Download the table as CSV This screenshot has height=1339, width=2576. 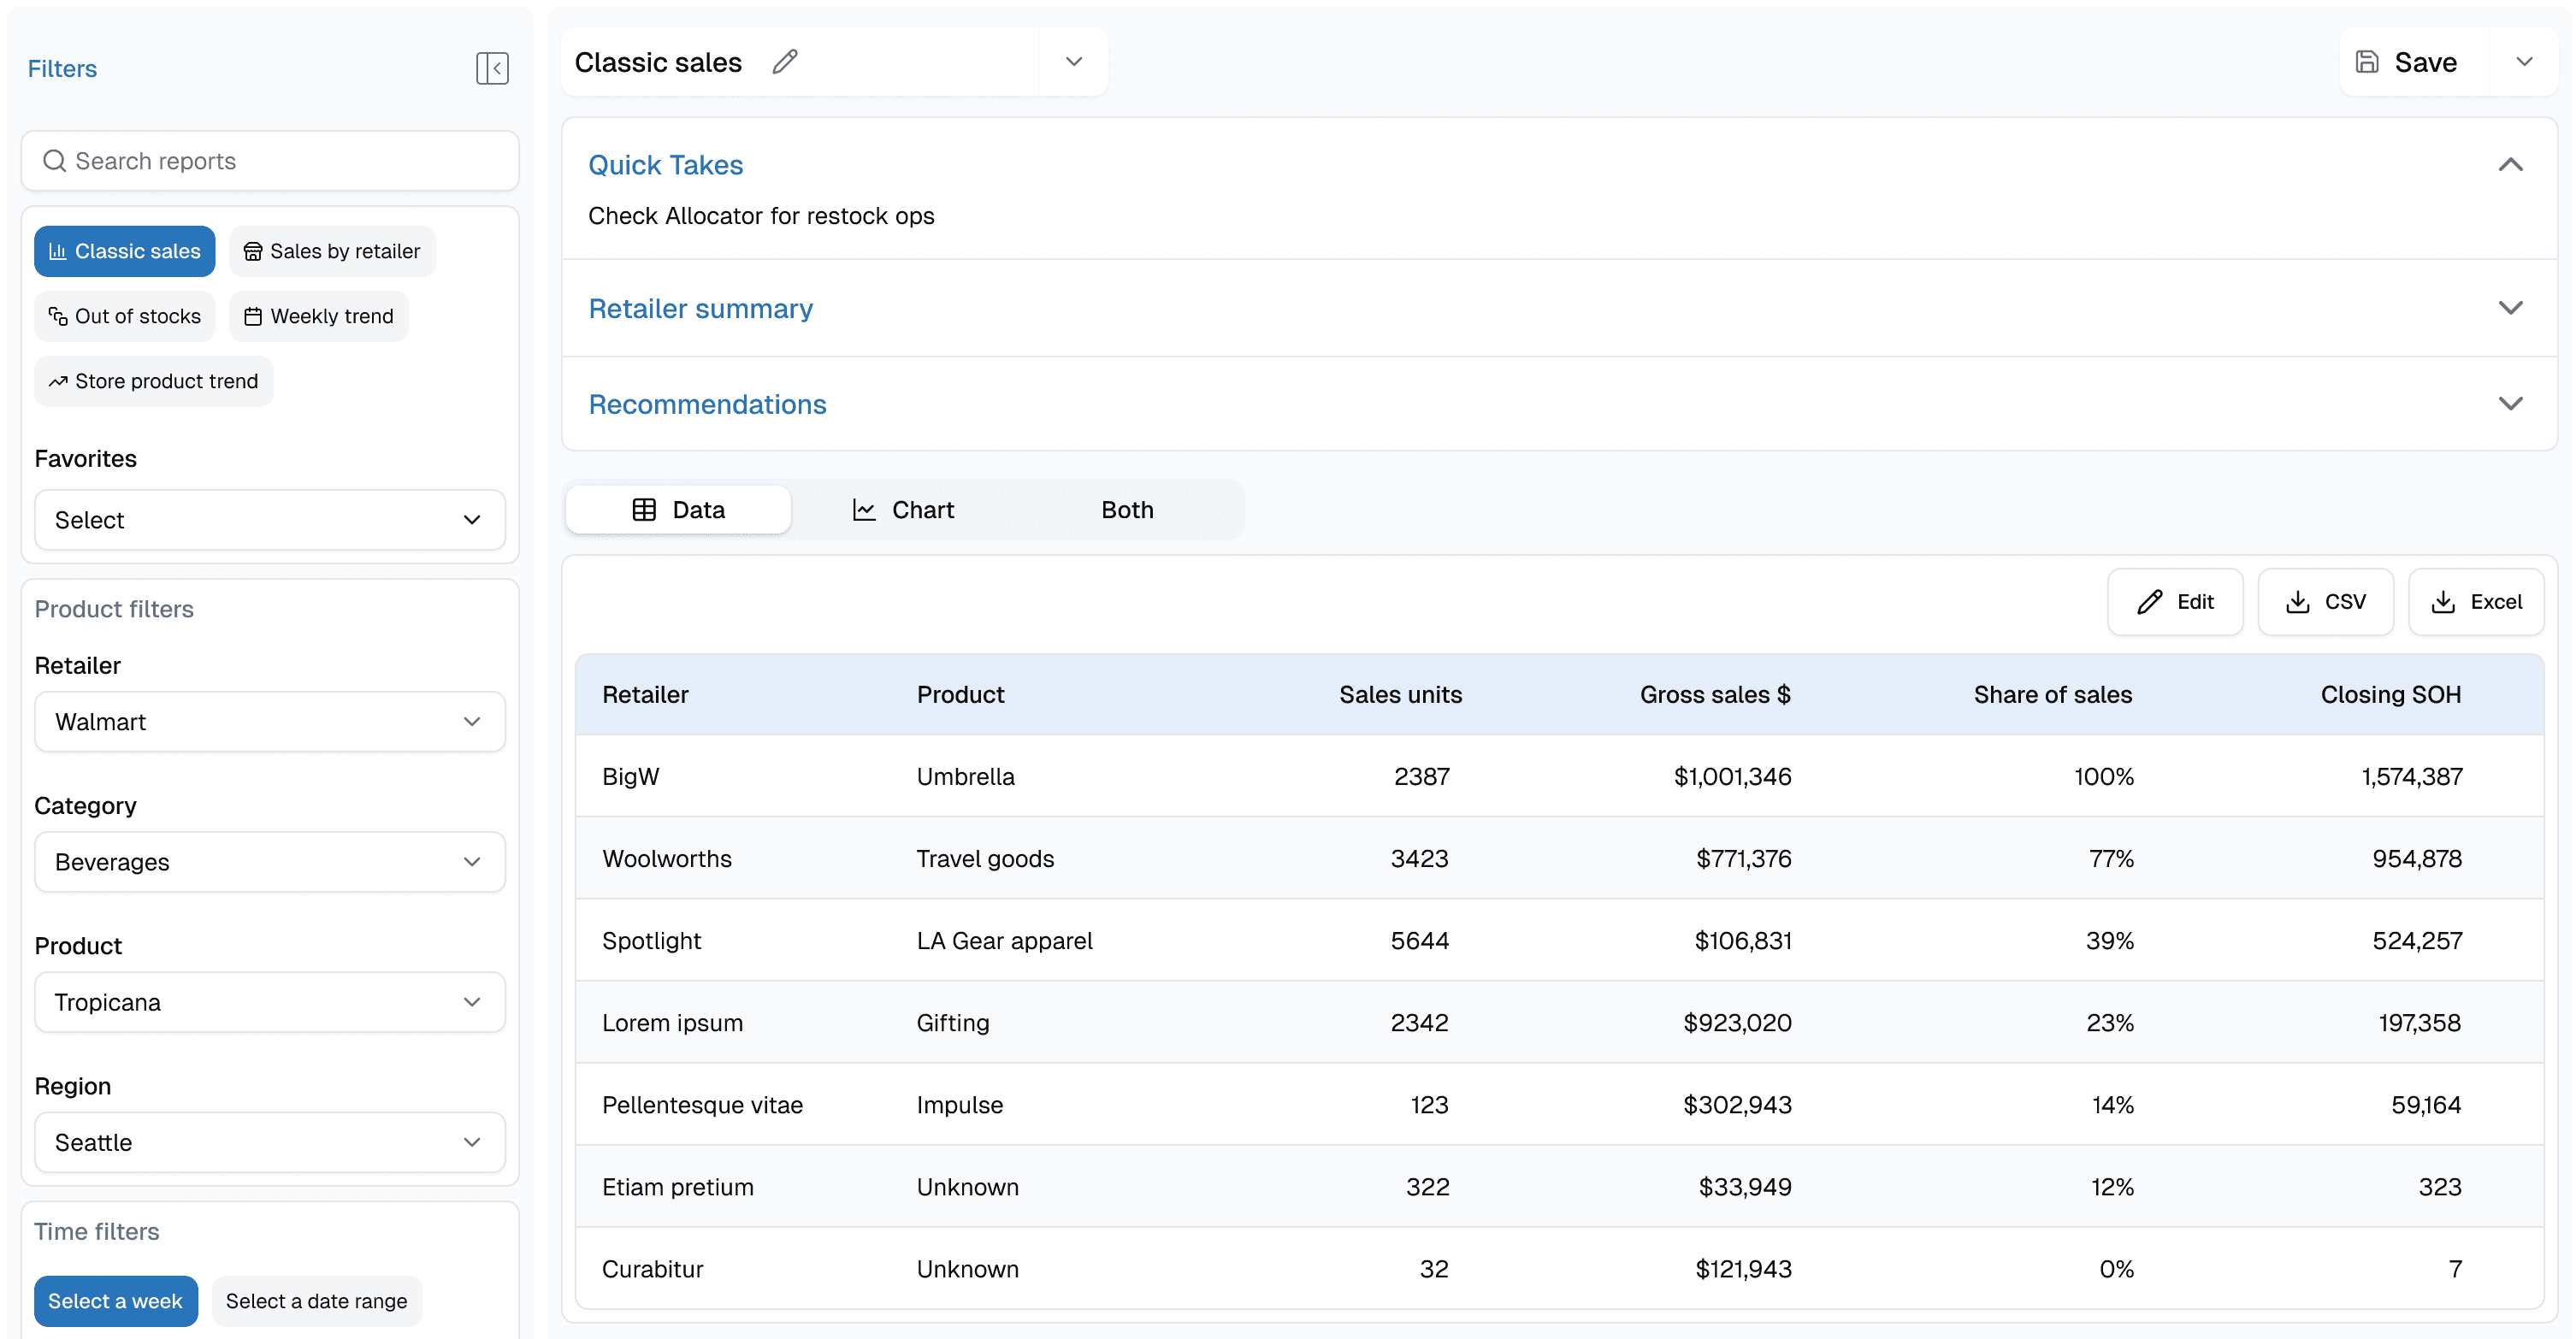tap(2325, 602)
